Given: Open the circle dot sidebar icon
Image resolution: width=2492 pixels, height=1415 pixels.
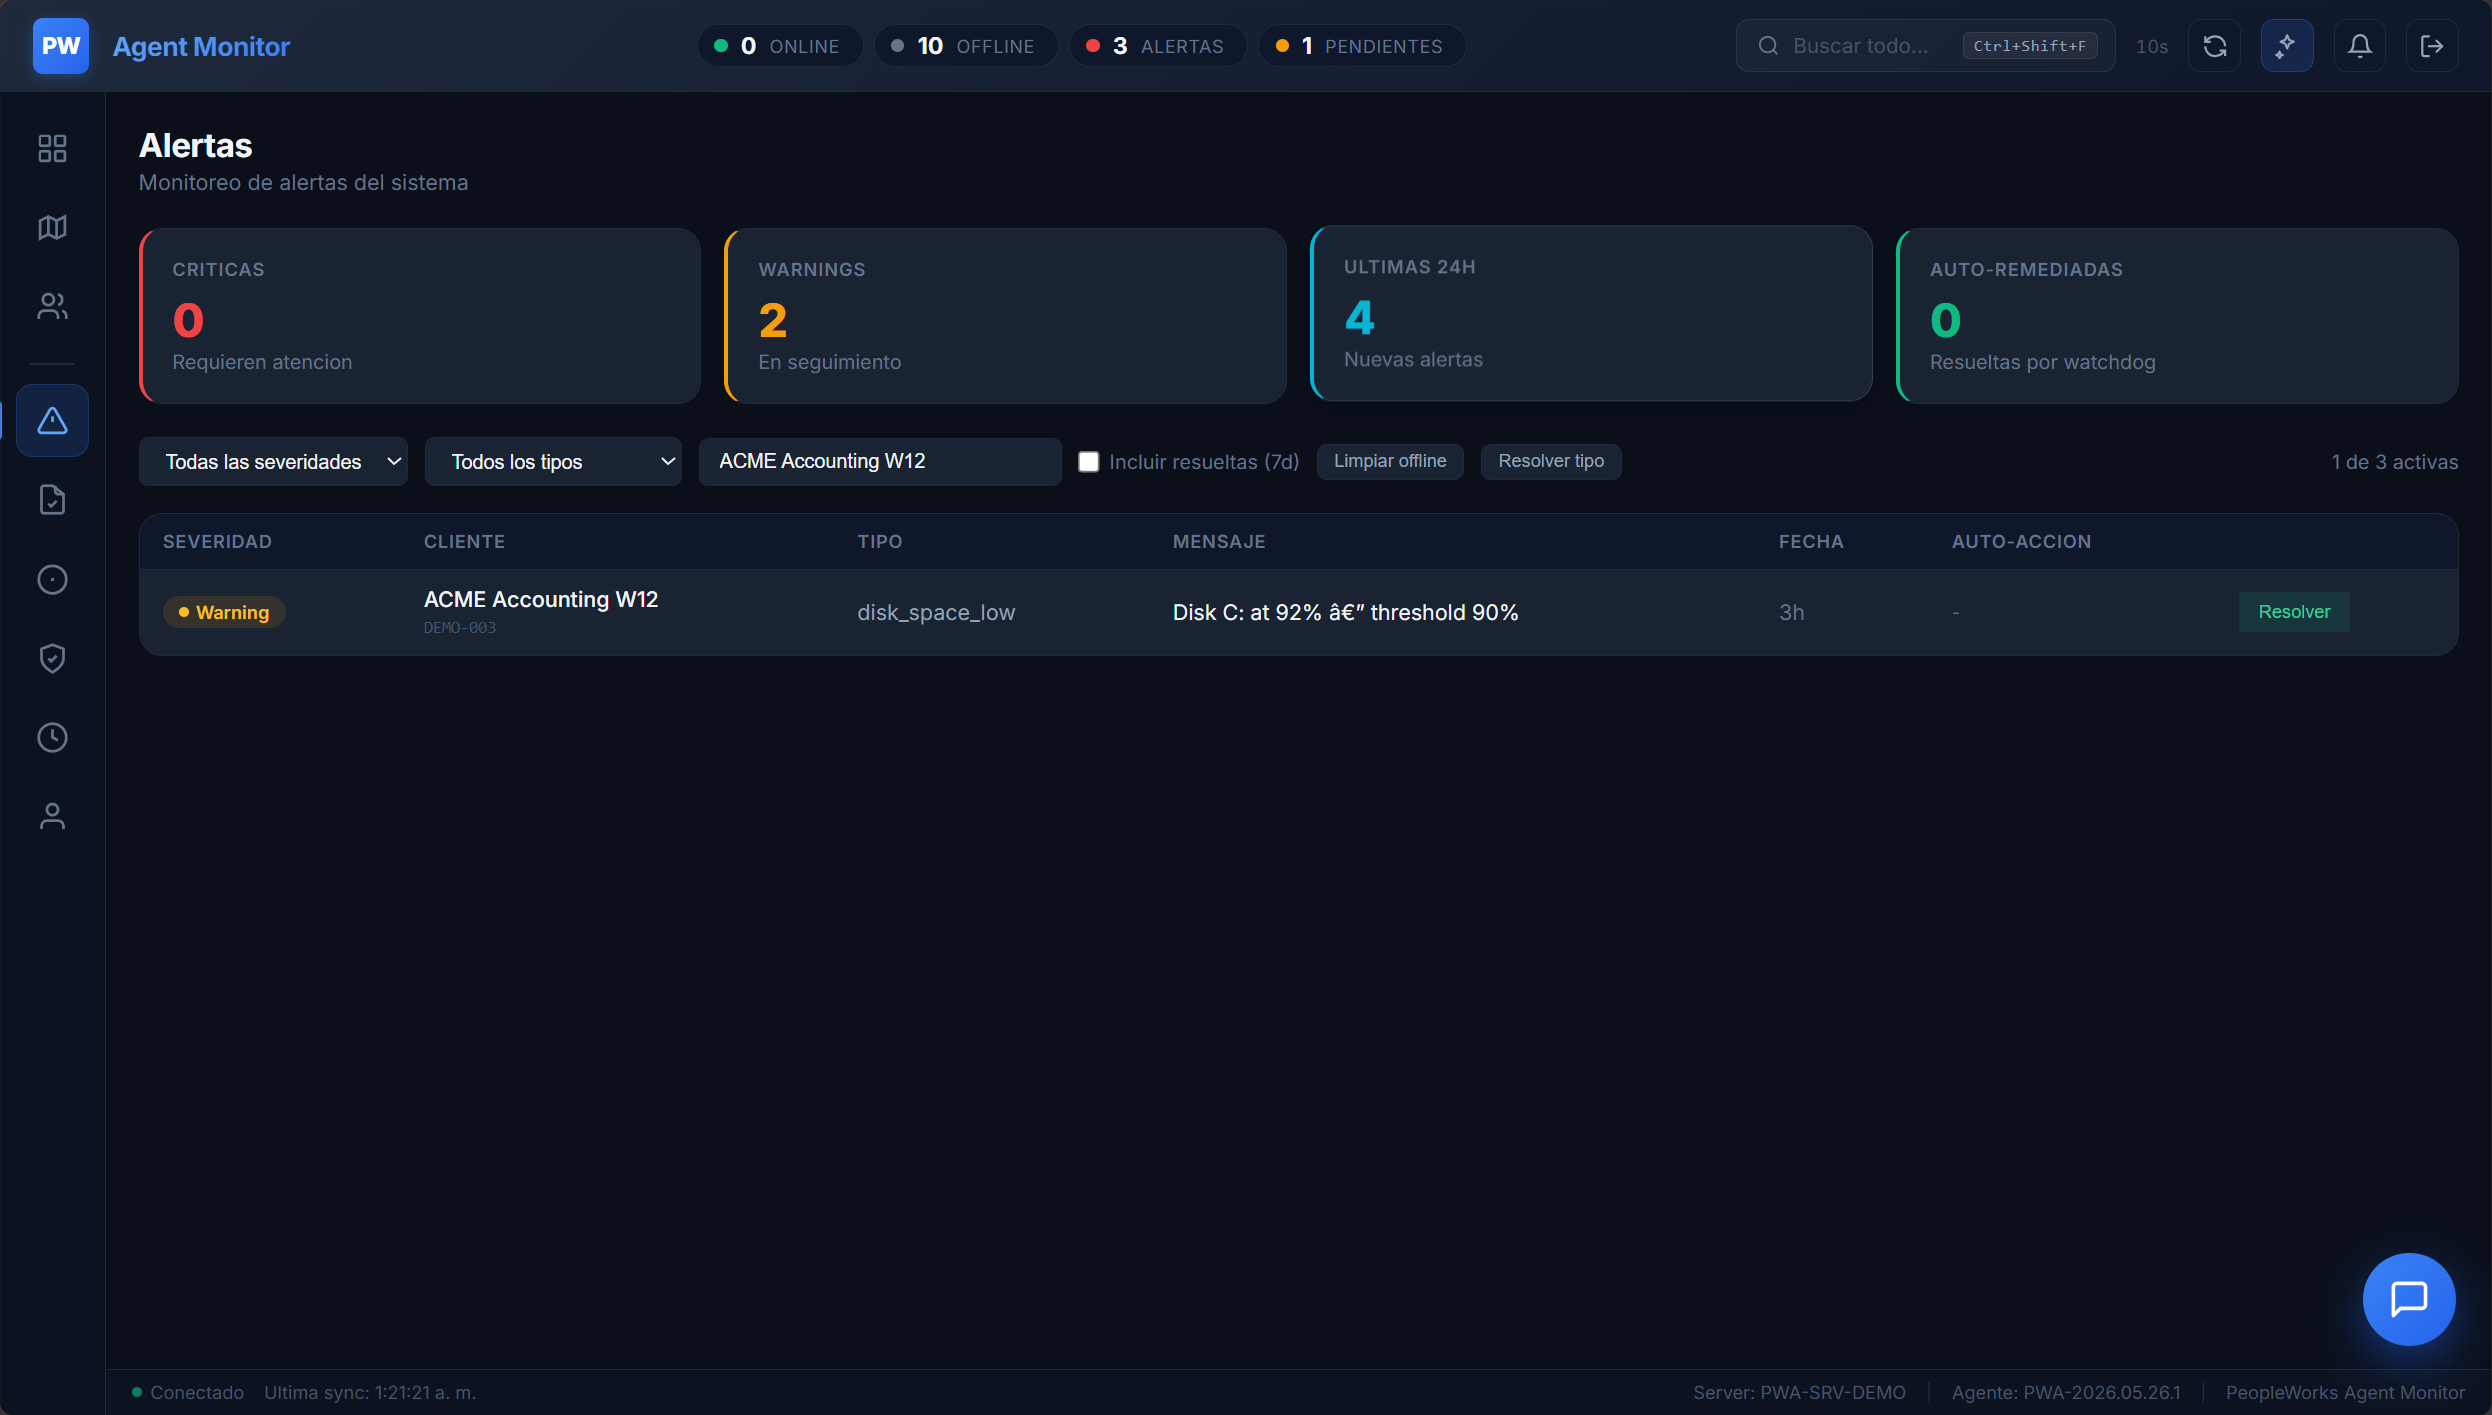Looking at the screenshot, I should 52,579.
